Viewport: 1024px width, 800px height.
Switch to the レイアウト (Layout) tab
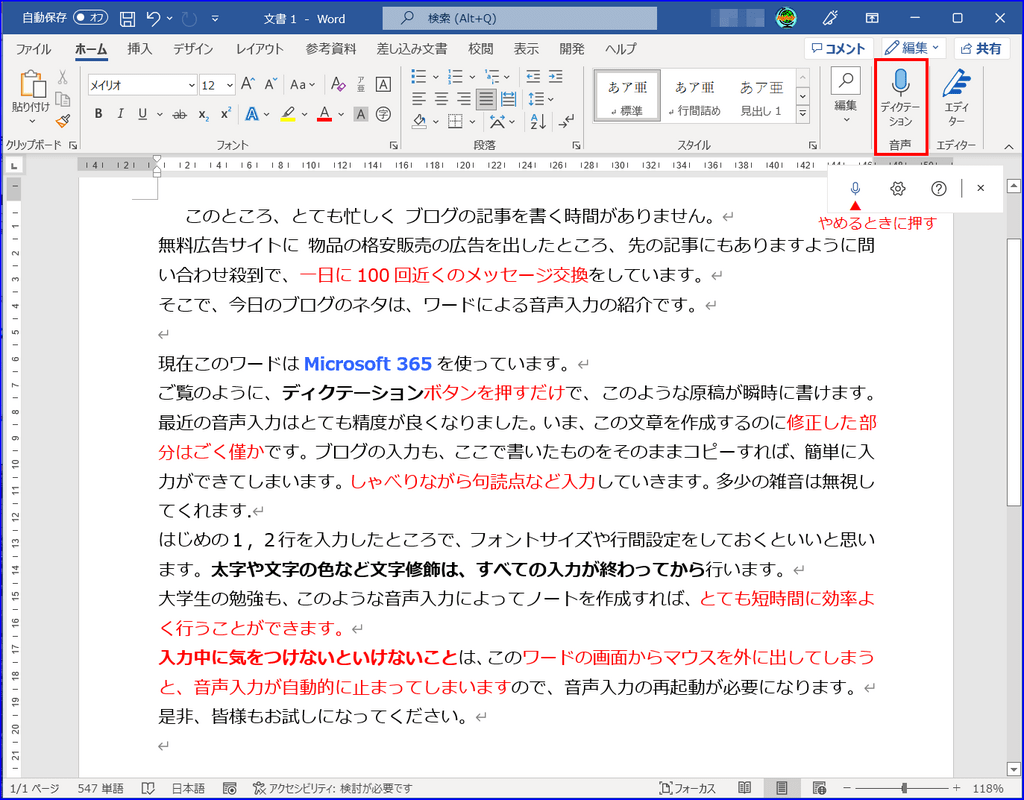click(259, 49)
